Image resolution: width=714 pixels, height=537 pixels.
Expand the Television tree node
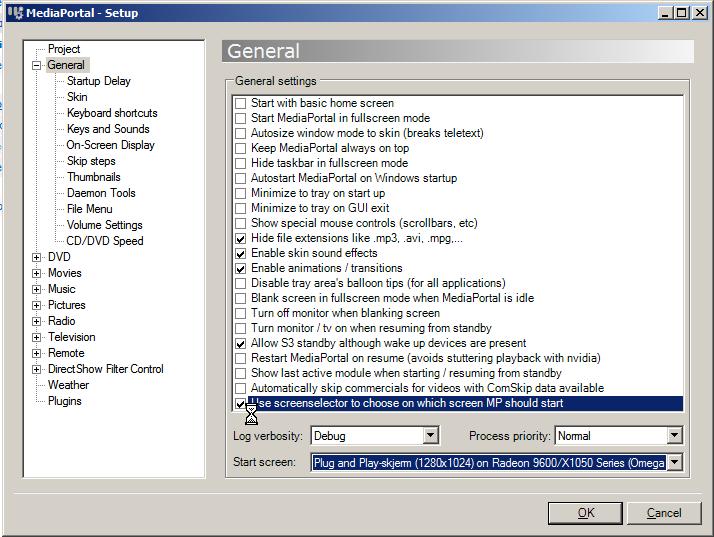pos(36,337)
